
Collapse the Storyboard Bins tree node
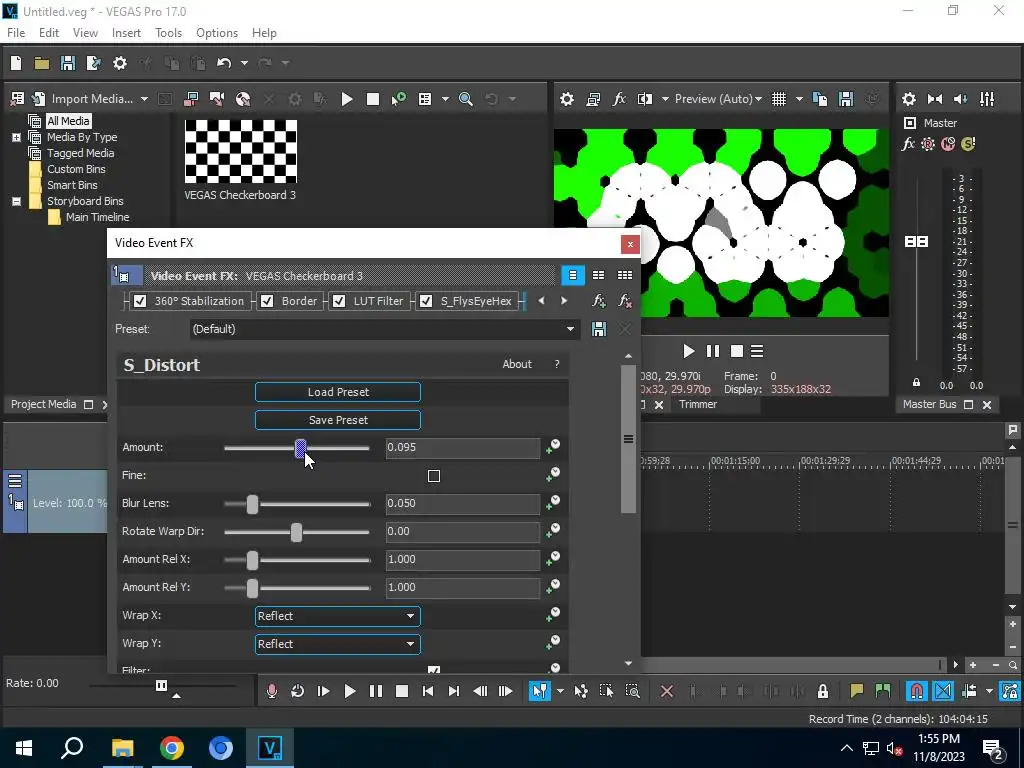[x=16, y=201]
